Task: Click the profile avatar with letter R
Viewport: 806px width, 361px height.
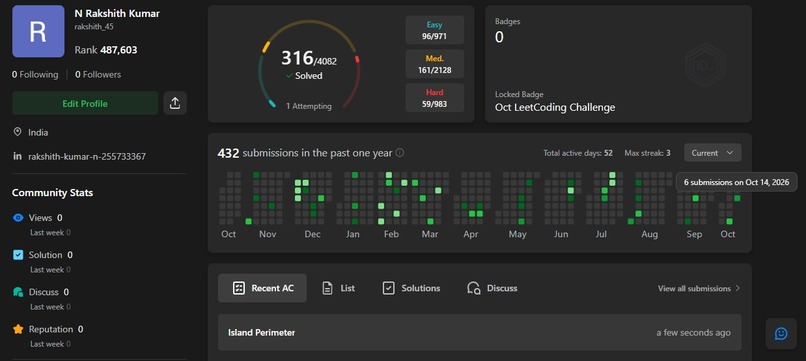Action: click(x=39, y=31)
